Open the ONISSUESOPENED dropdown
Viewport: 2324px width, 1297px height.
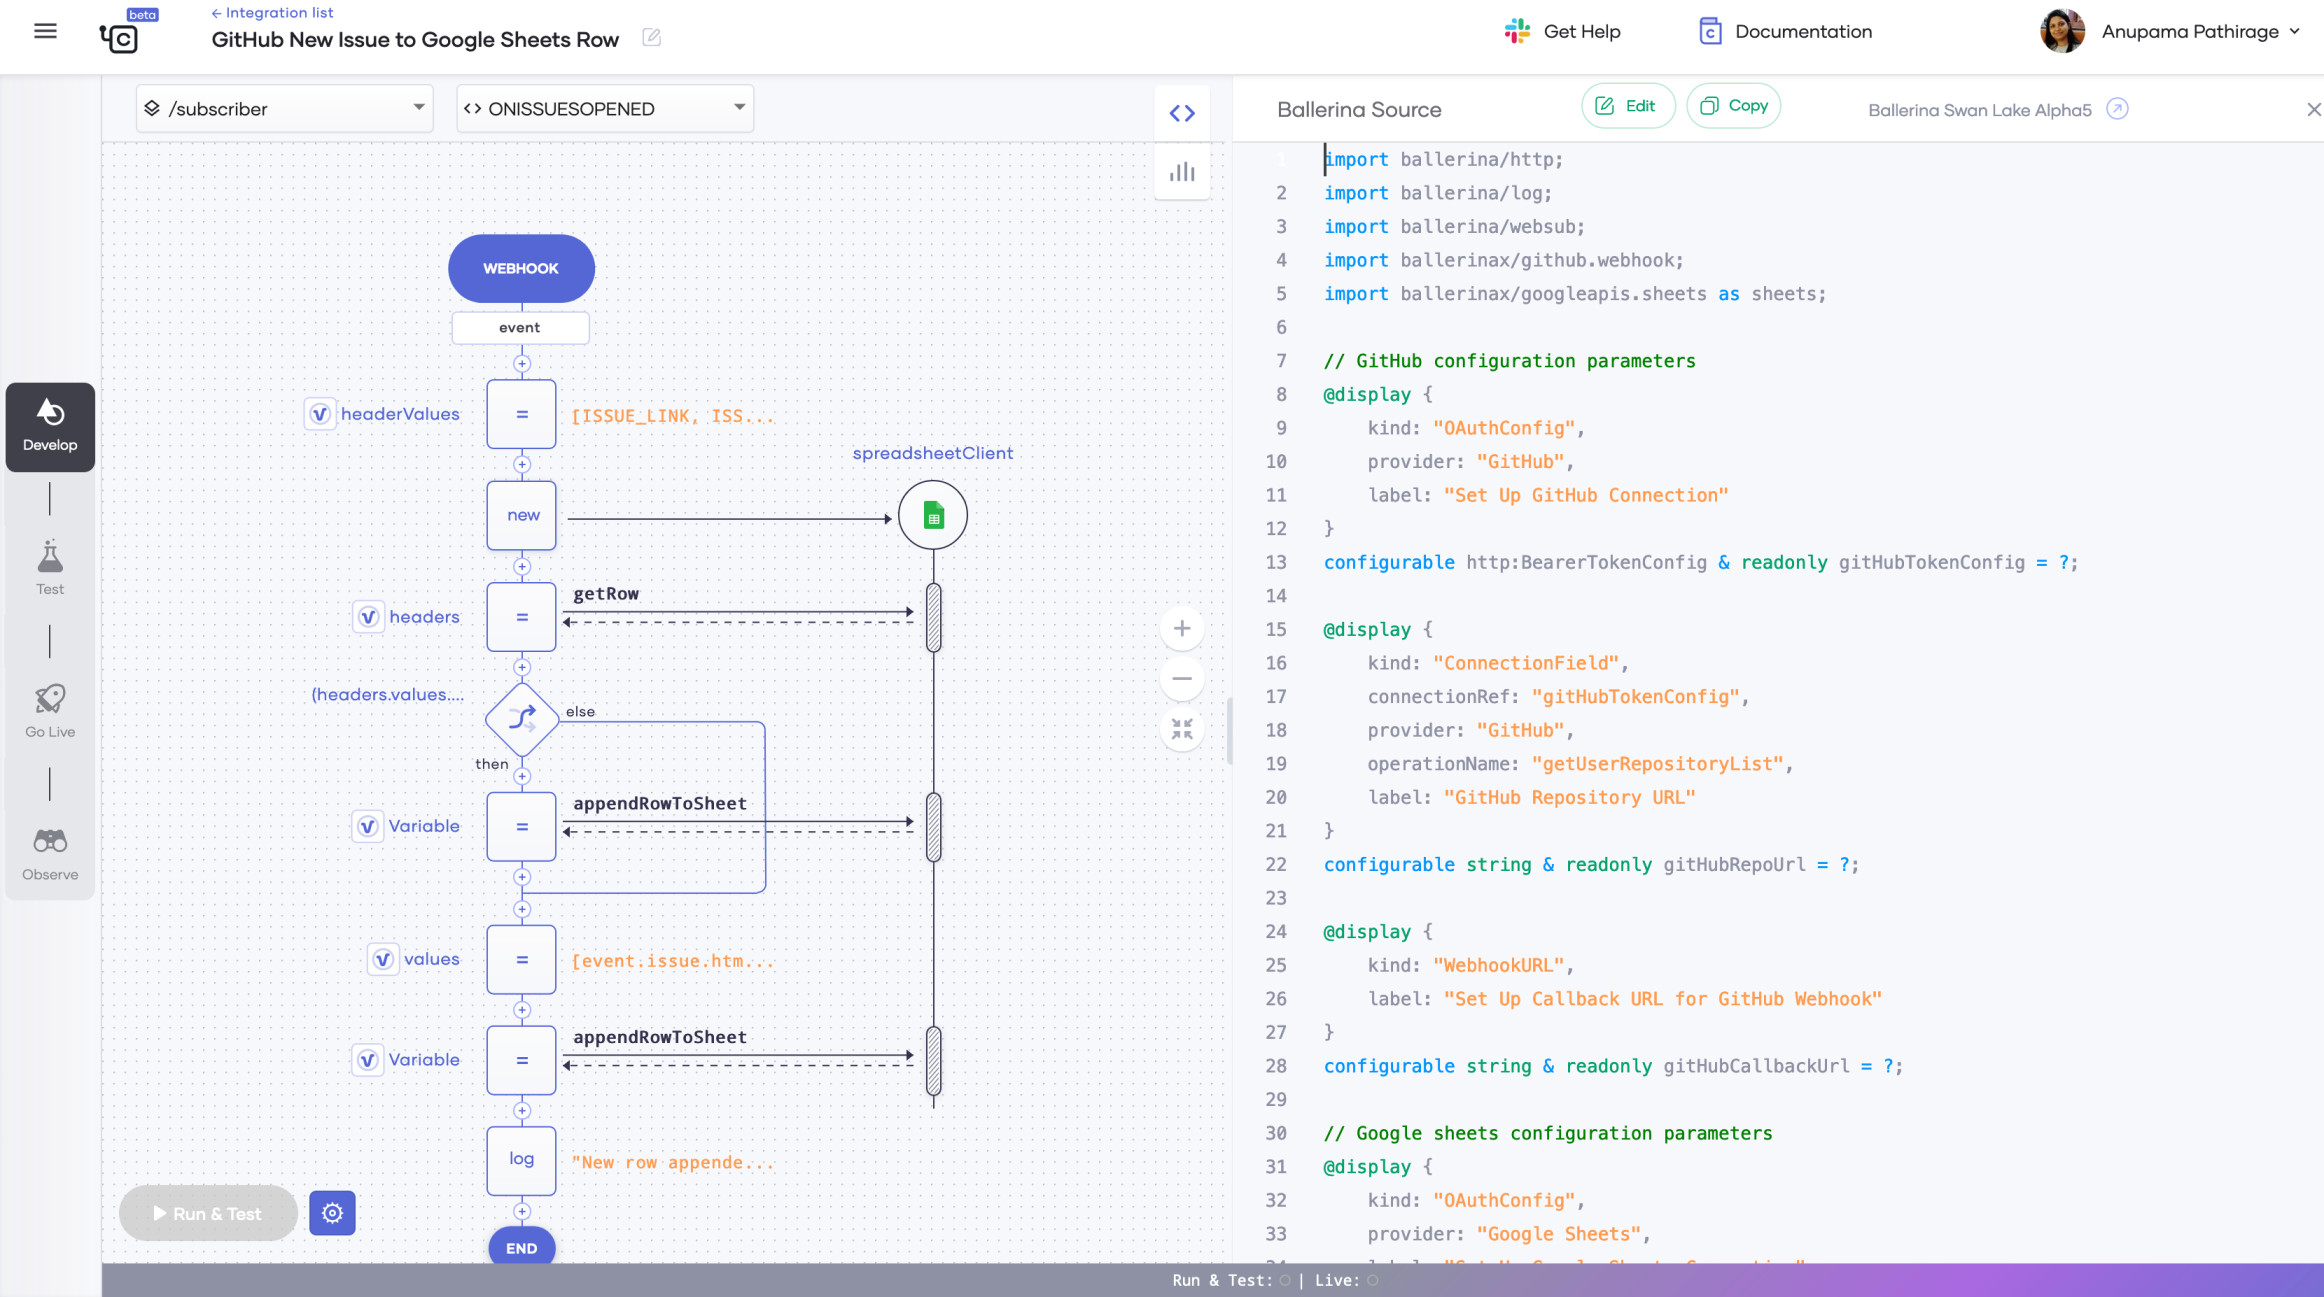tap(605, 108)
